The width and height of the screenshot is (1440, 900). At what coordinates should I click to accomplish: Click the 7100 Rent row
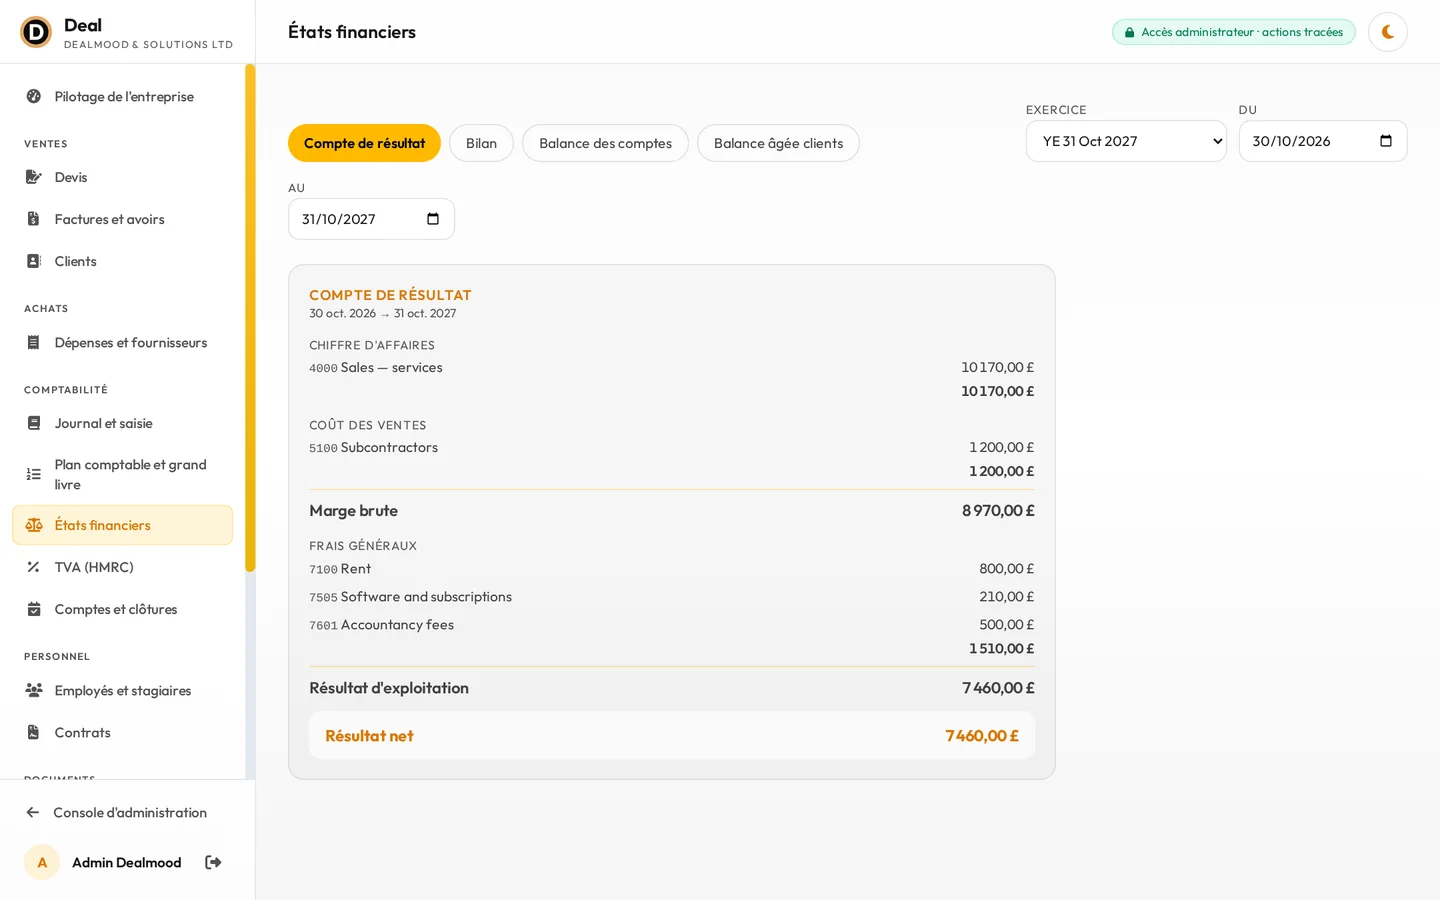tap(672, 568)
